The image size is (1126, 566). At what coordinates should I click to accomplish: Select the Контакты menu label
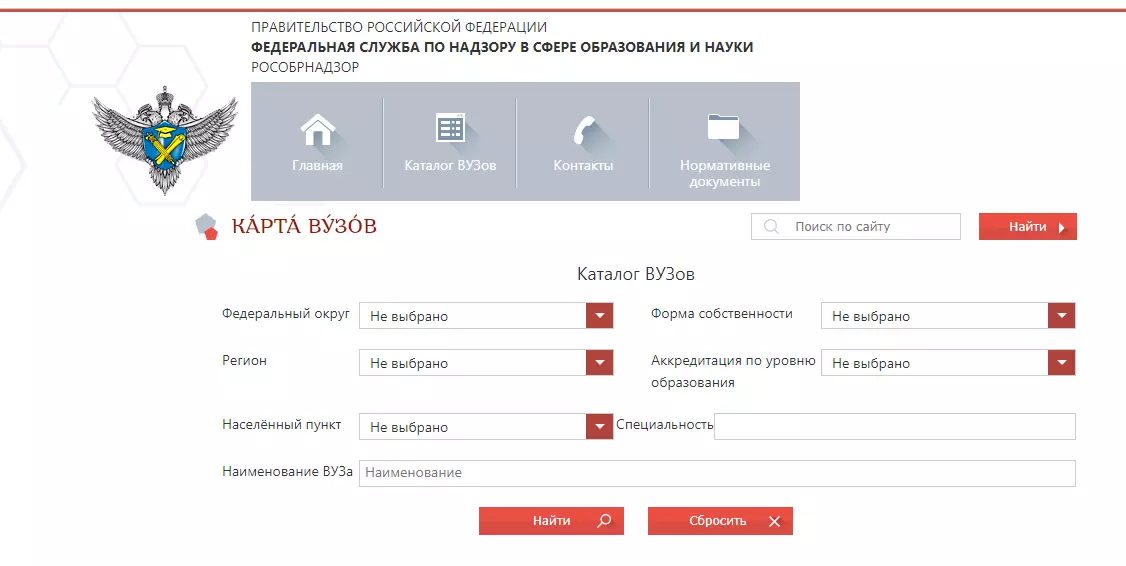pyautogui.click(x=583, y=166)
